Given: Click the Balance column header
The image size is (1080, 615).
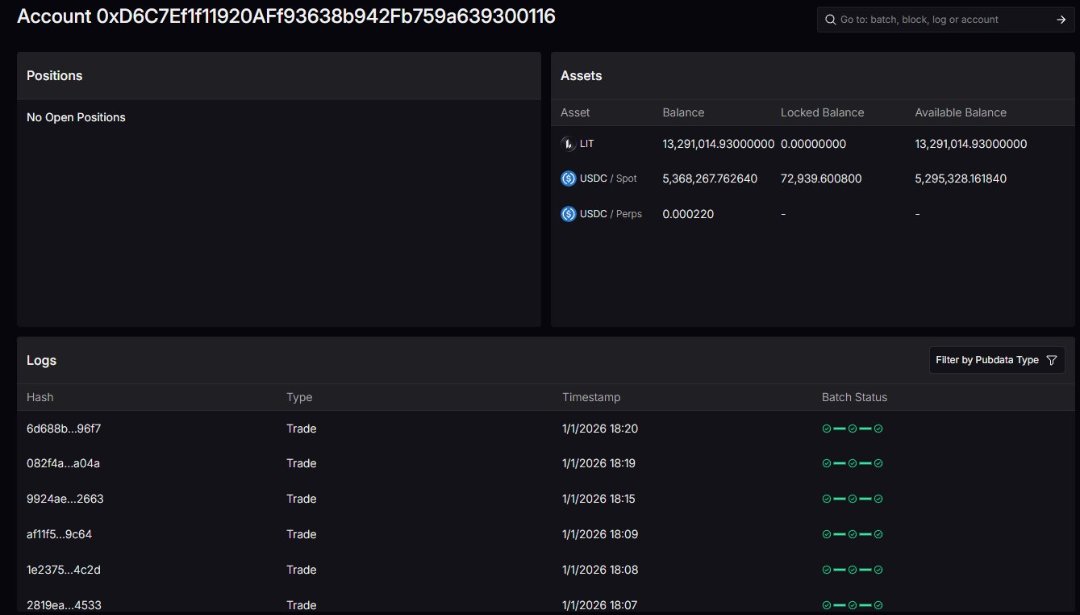Looking at the screenshot, I should pos(683,112).
